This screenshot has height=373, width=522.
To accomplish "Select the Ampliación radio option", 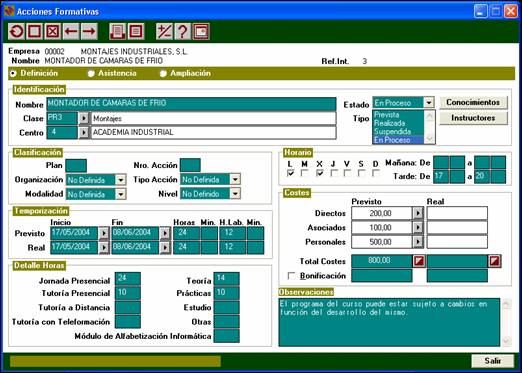I will [163, 73].
